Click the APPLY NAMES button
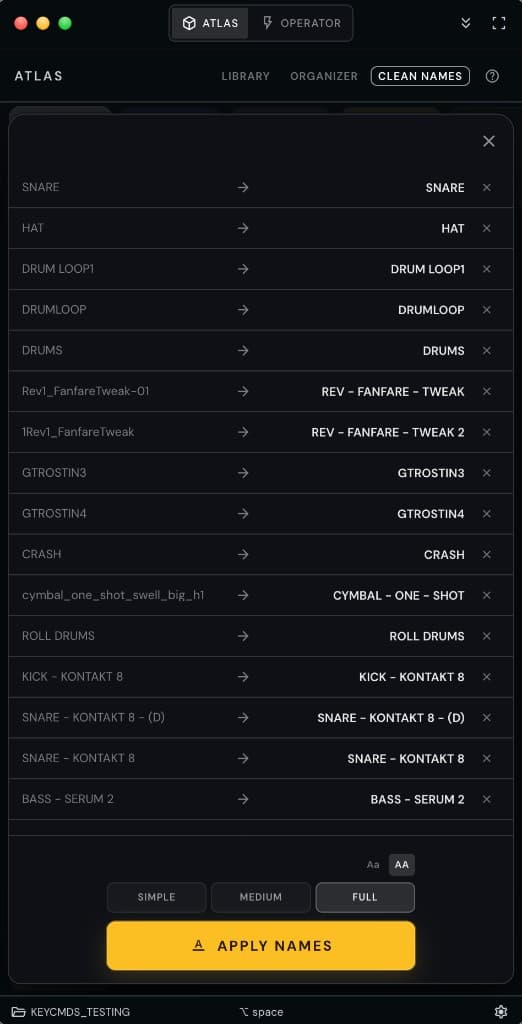 pos(261,946)
